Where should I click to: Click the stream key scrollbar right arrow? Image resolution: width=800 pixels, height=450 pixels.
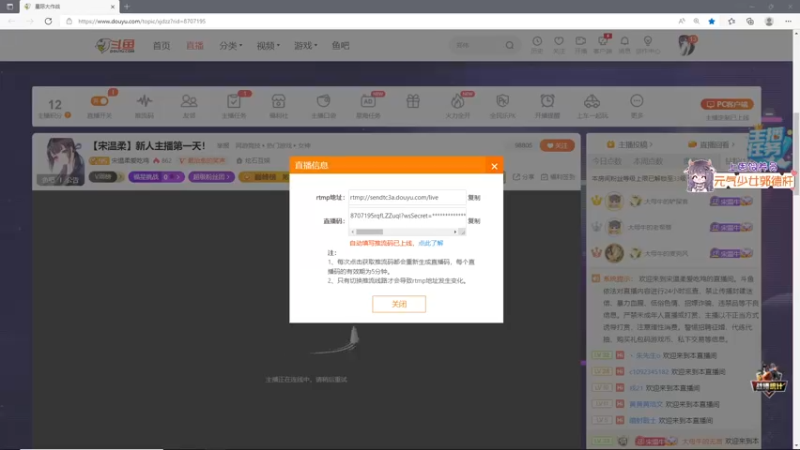tap(455, 232)
